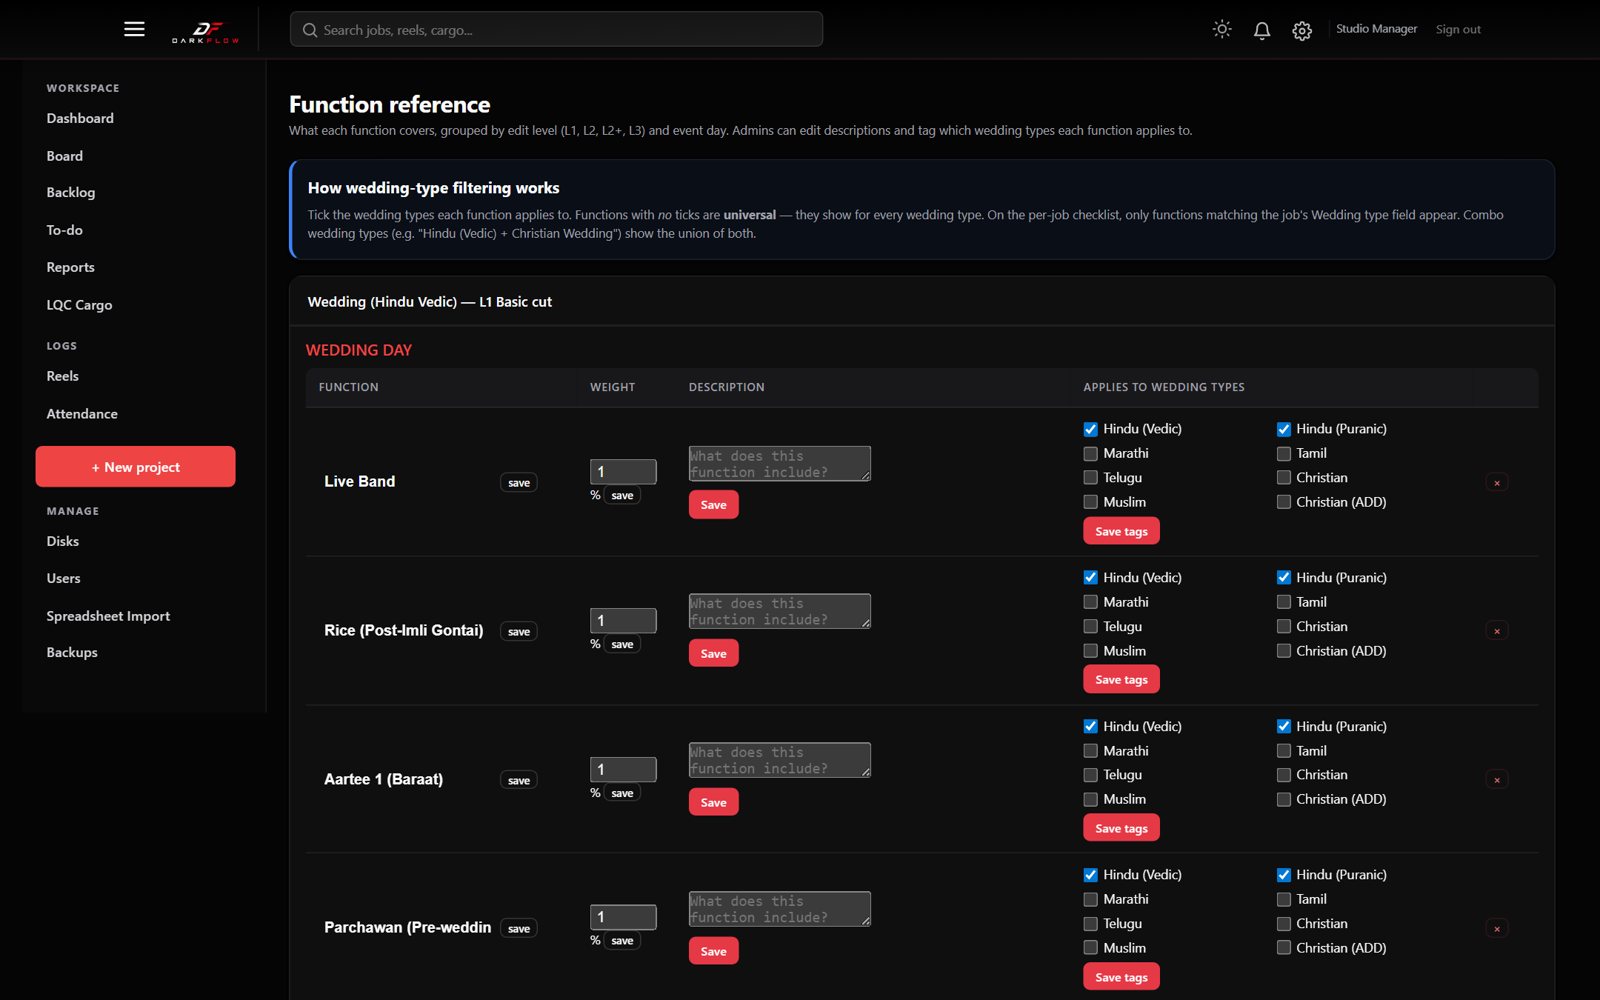Check Marathi for Live Band

coord(1090,454)
